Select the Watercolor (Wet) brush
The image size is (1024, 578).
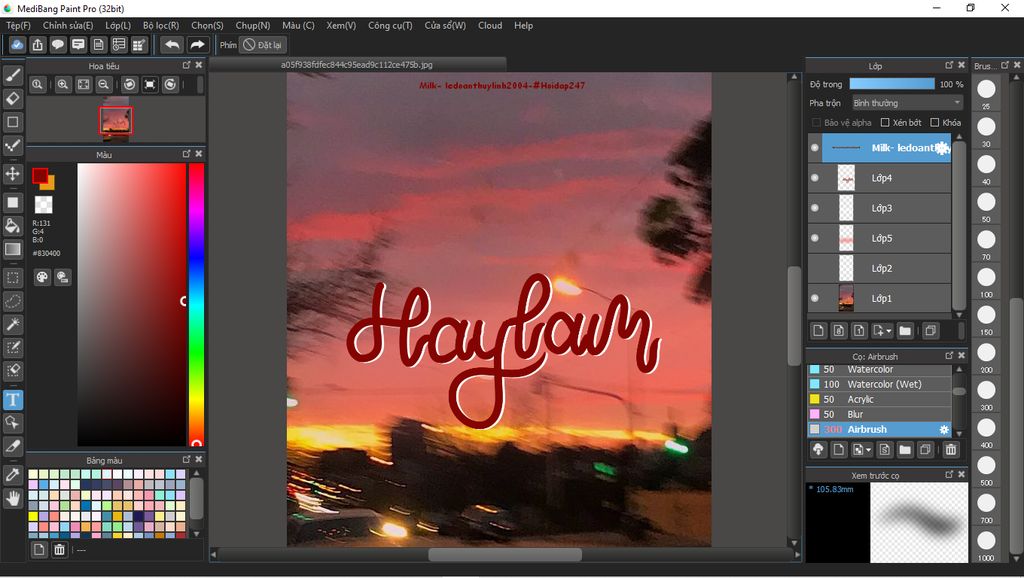coord(879,384)
